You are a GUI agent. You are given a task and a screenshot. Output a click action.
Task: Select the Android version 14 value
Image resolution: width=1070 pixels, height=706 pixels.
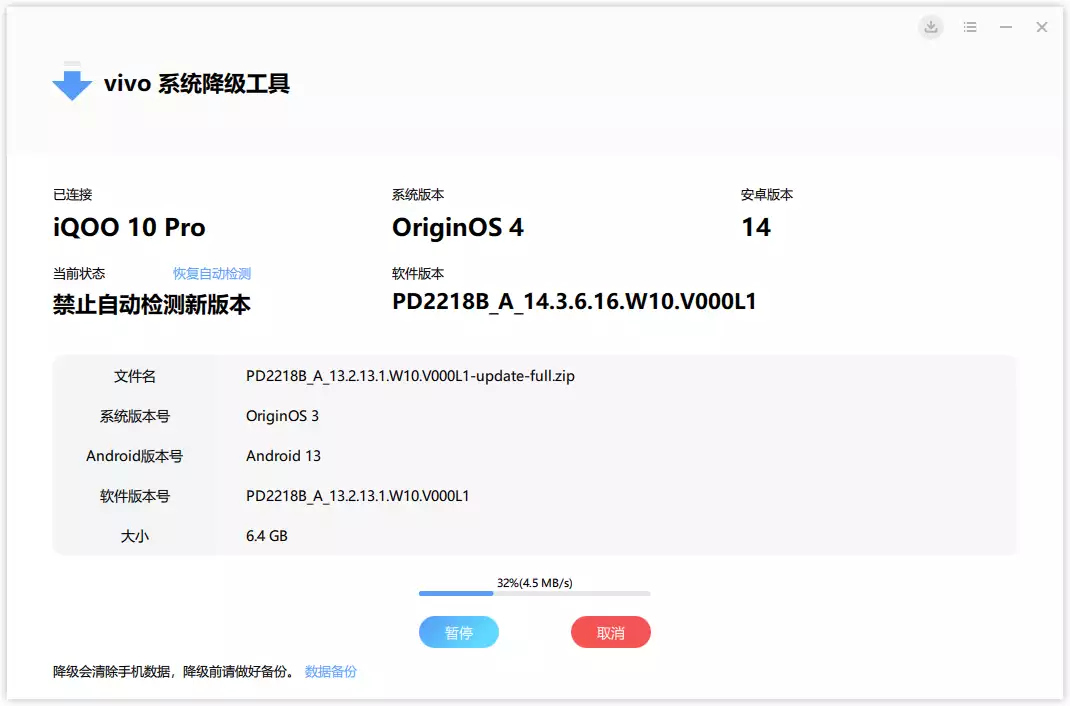tap(756, 227)
